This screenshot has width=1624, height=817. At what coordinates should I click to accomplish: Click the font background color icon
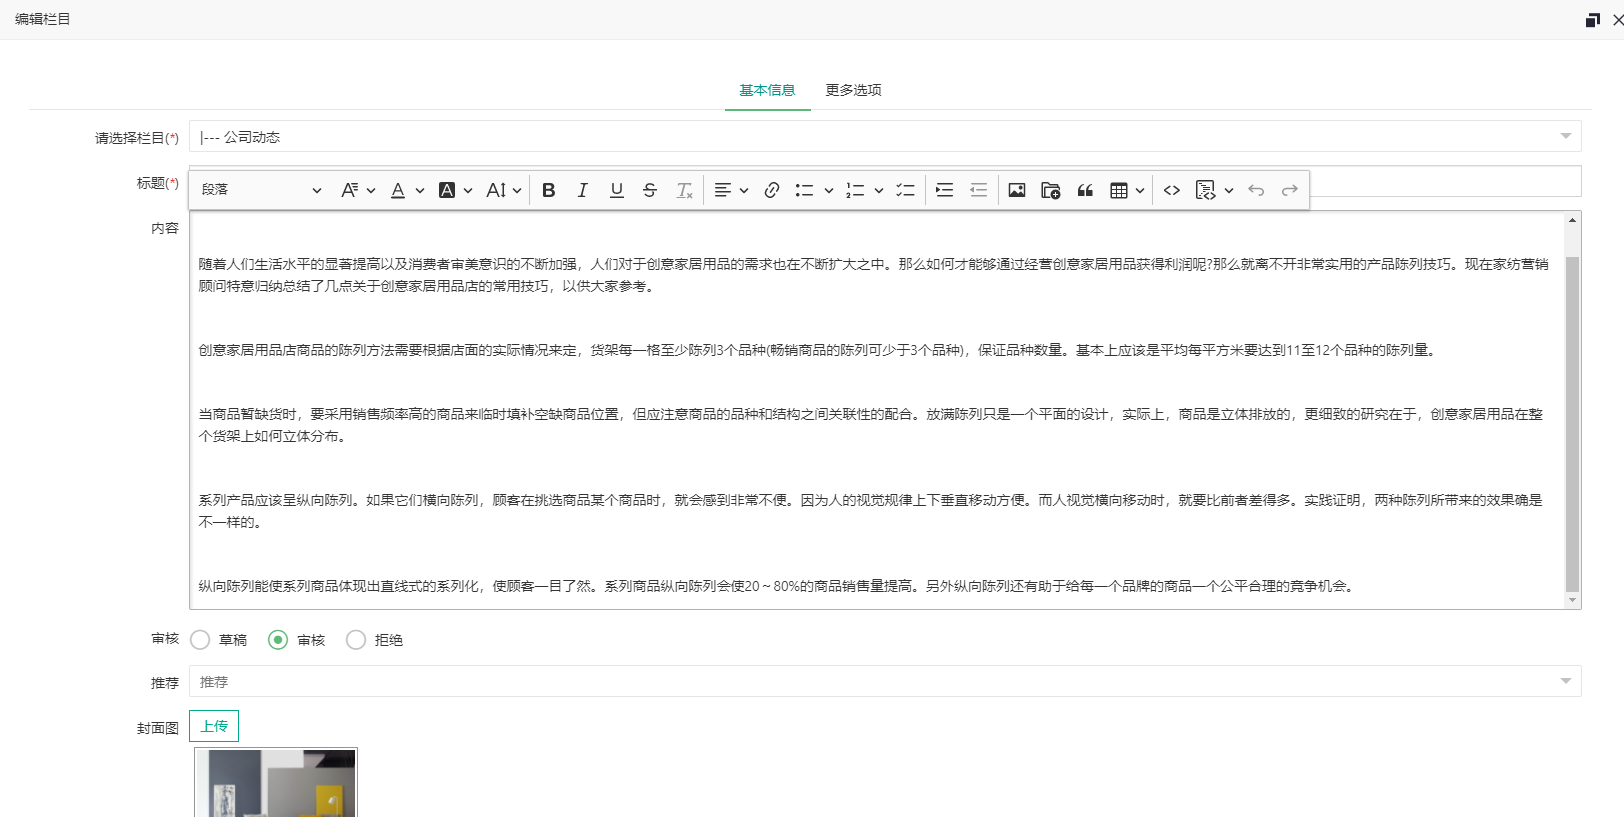pos(447,190)
